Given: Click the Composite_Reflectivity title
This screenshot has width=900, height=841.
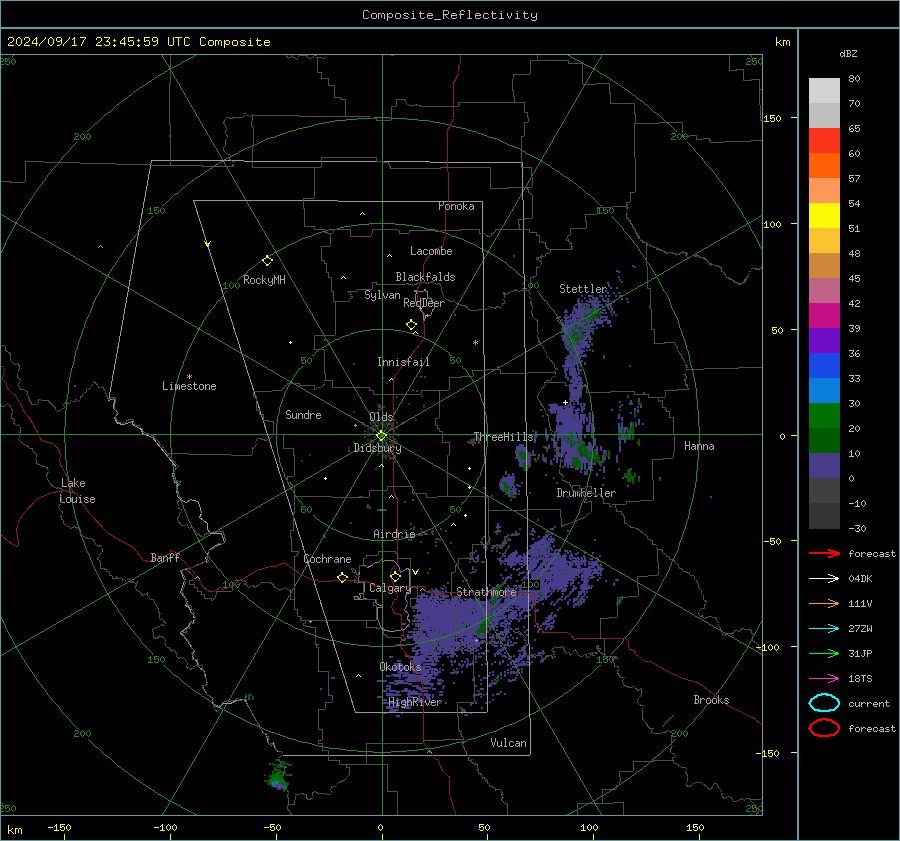Looking at the screenshot, I should 449,15.
